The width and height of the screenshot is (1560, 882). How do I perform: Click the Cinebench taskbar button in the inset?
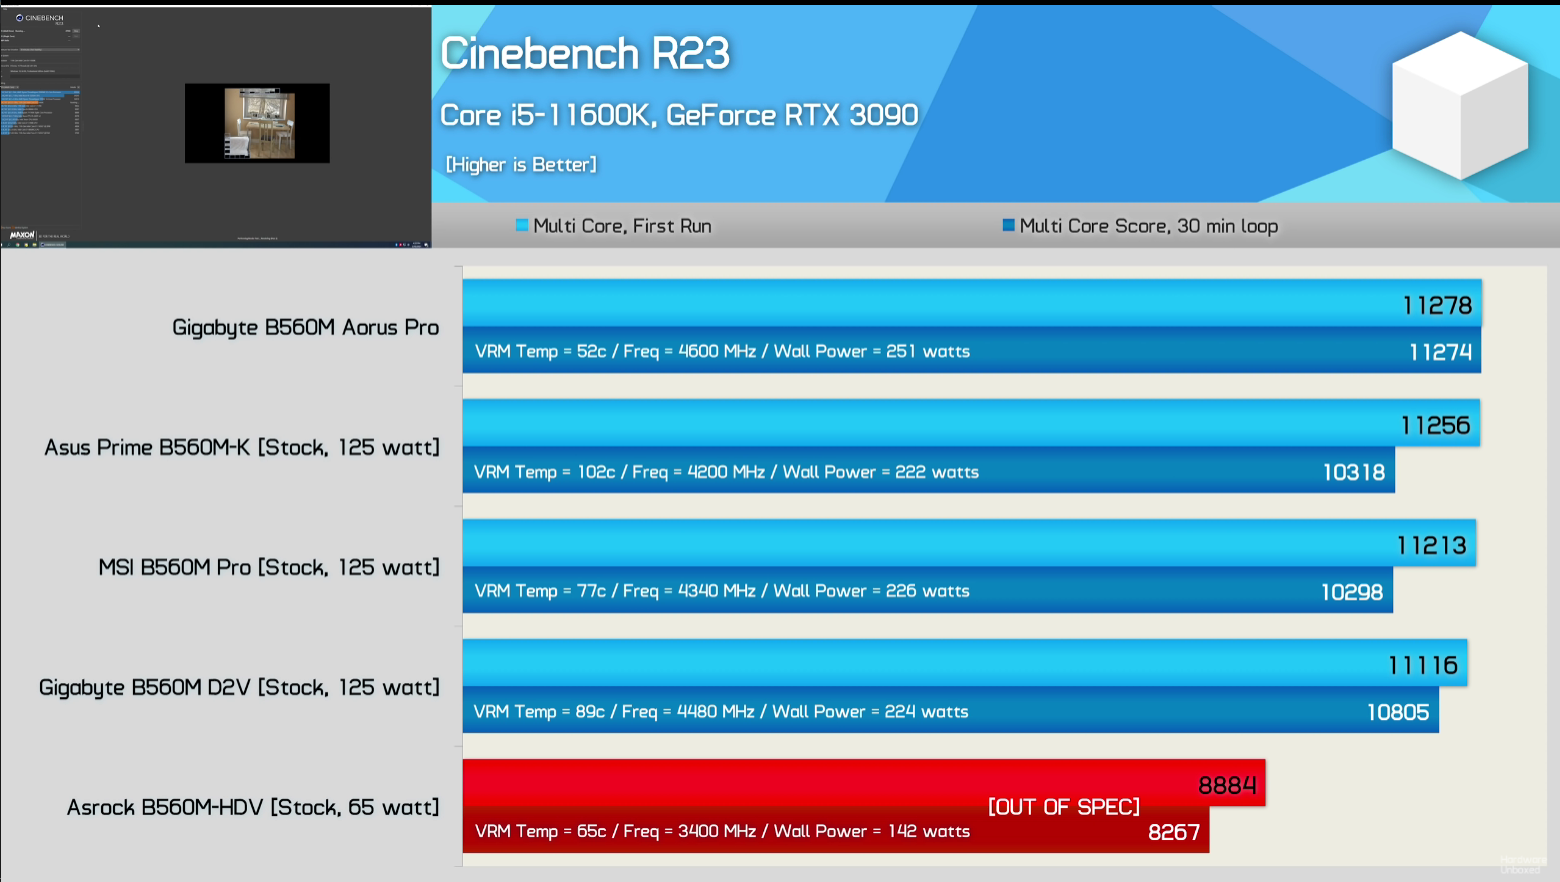point(53,244)
